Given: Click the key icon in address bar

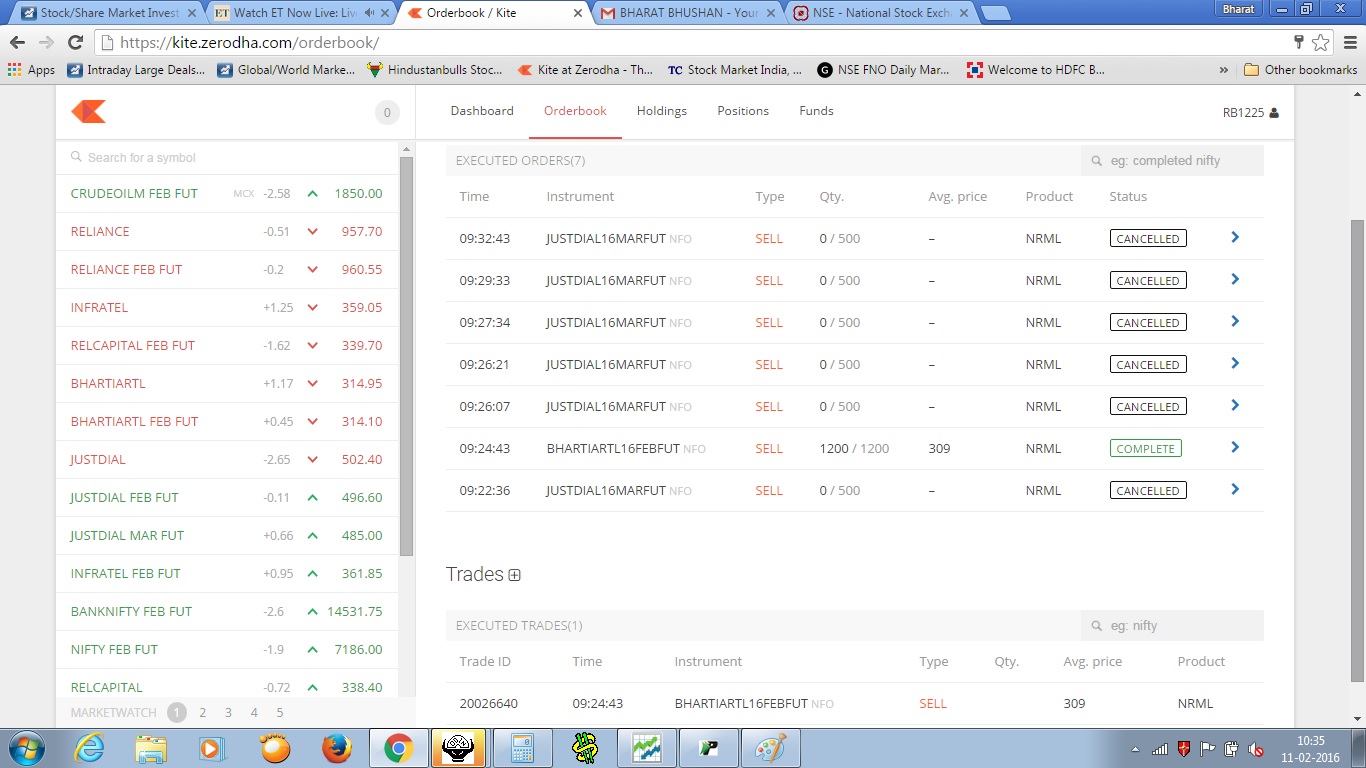Looking at the screenshot, I should pyautogui.click(x=1299, y=42).
